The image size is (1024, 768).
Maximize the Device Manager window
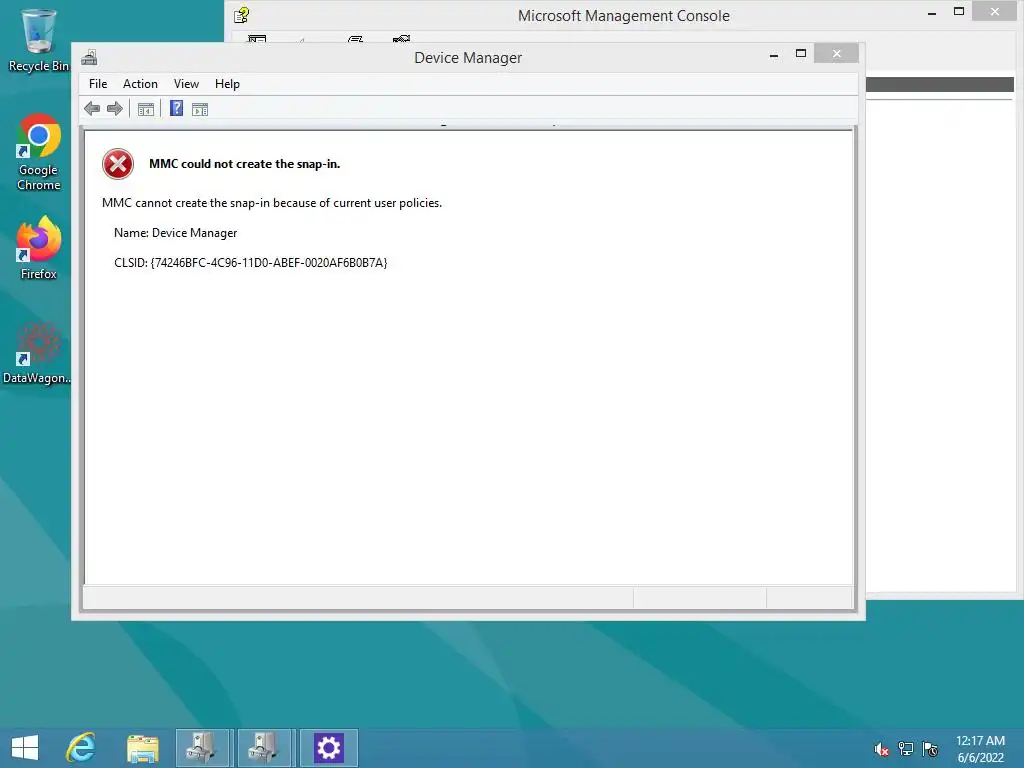click(x=801, y=54)
